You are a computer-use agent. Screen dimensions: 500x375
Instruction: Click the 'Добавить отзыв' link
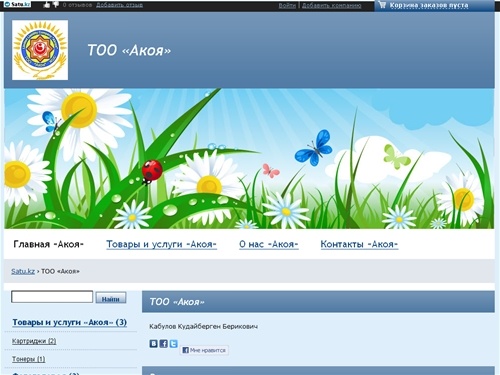click(119, 5)
